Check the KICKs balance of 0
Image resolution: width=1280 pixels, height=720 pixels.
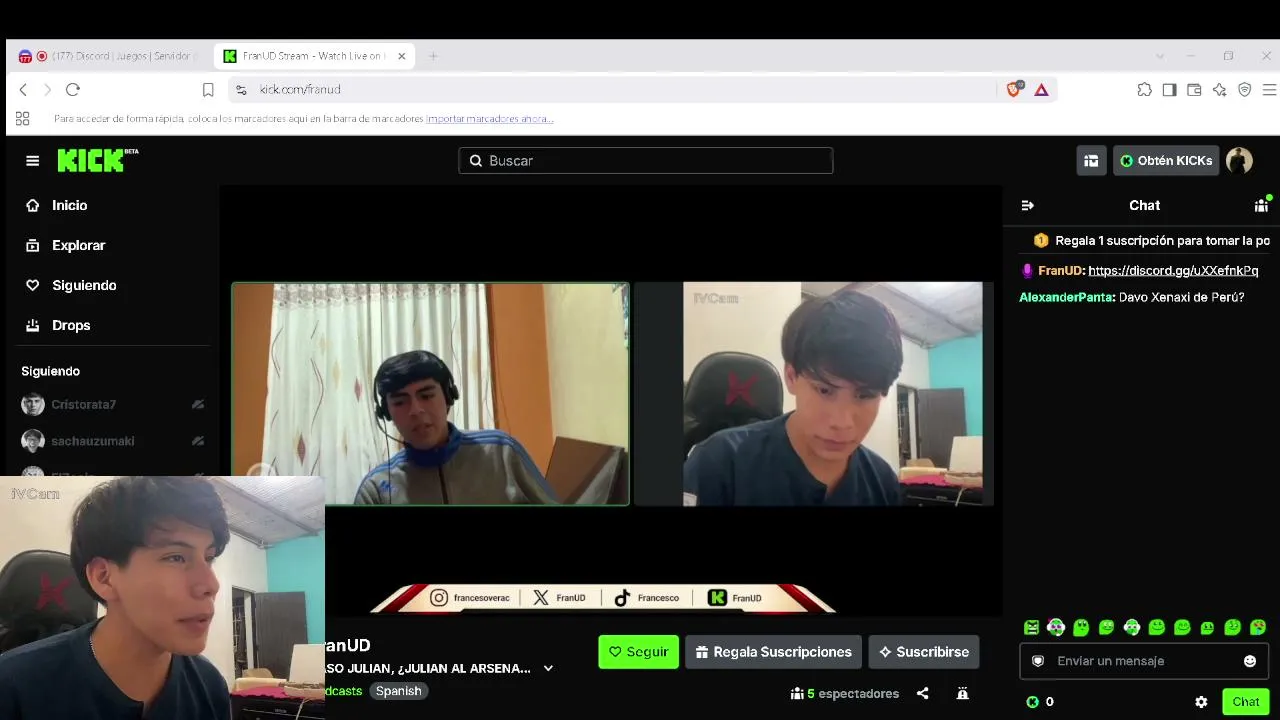coord(1040,702)
